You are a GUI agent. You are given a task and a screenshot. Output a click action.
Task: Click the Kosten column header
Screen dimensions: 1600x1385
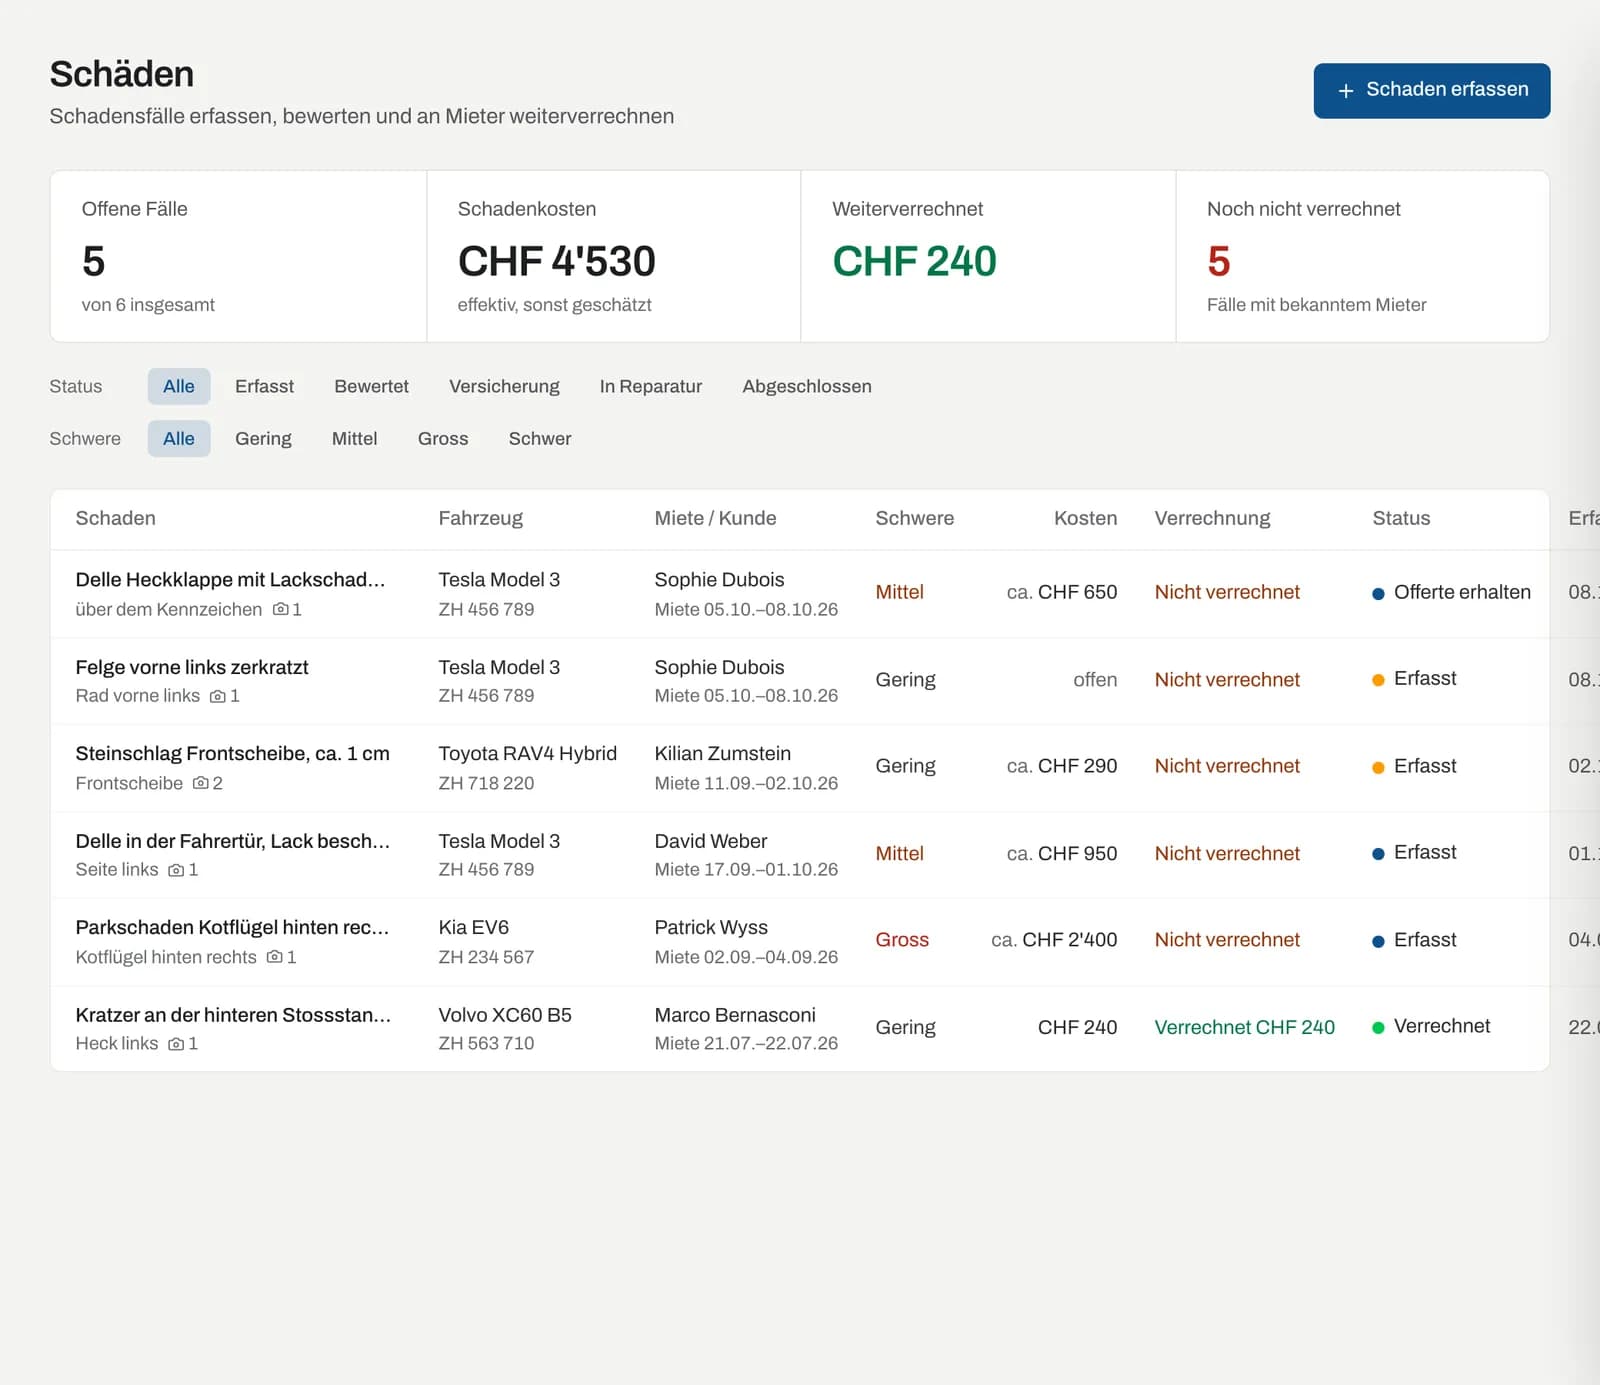(x=1085, y=518)
